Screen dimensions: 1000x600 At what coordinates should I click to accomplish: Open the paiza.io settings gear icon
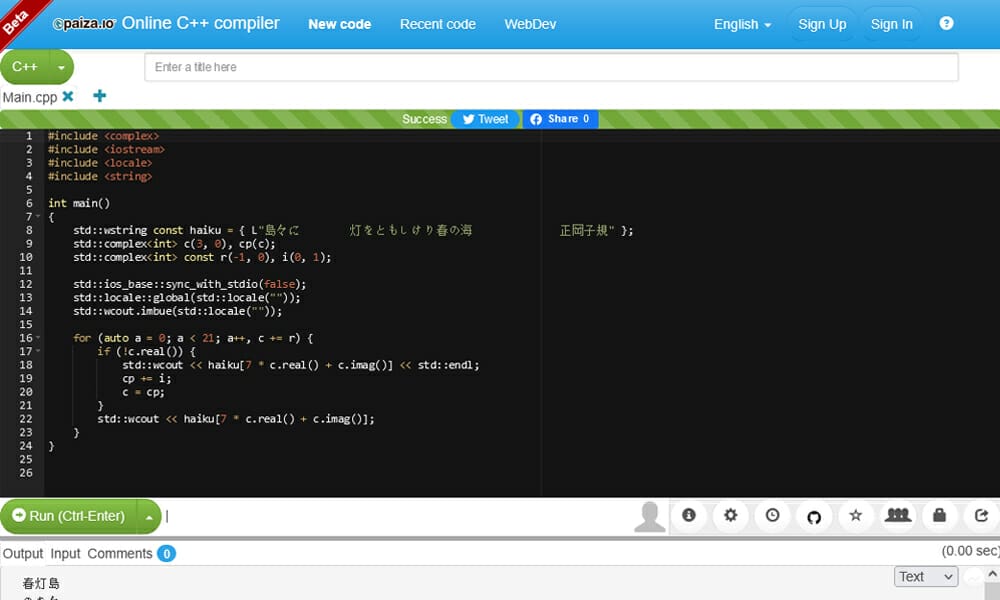tap(731, 515)
